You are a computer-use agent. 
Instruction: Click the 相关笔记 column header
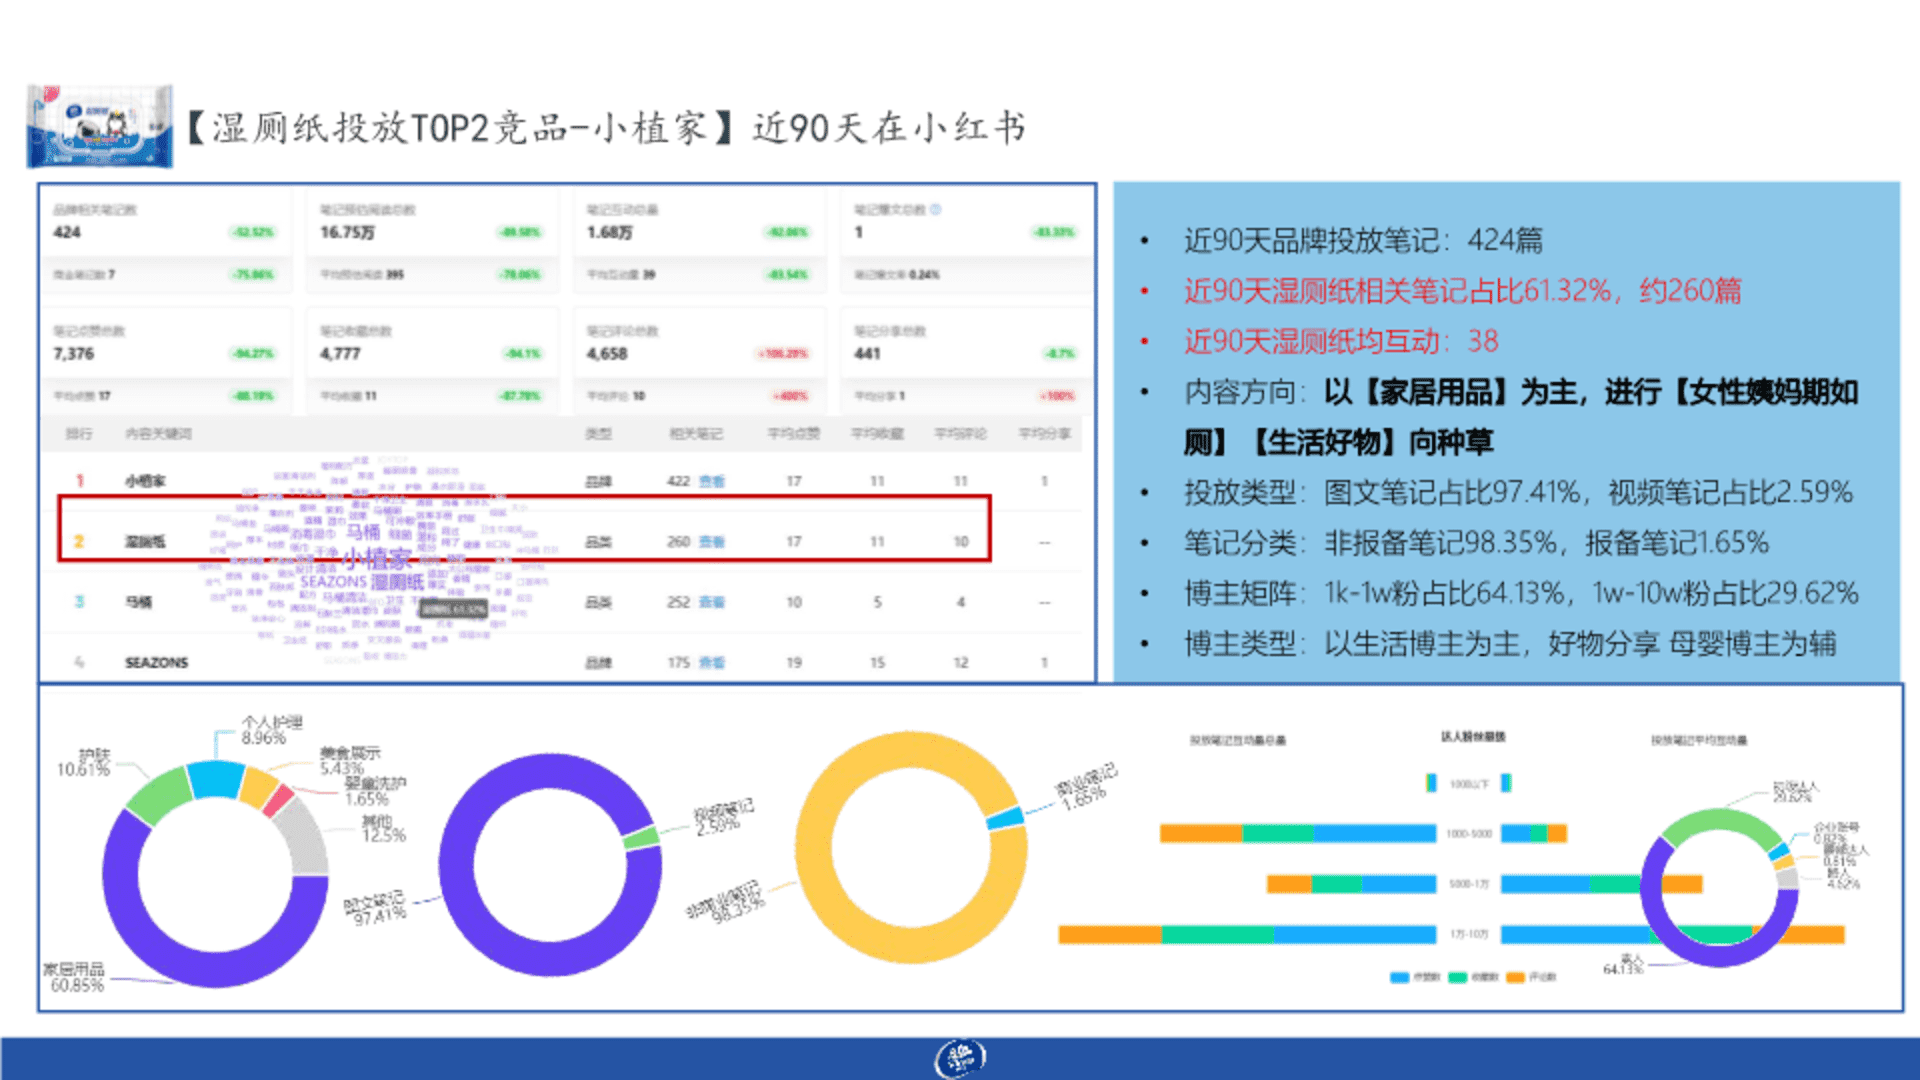[x=696, y=434]
